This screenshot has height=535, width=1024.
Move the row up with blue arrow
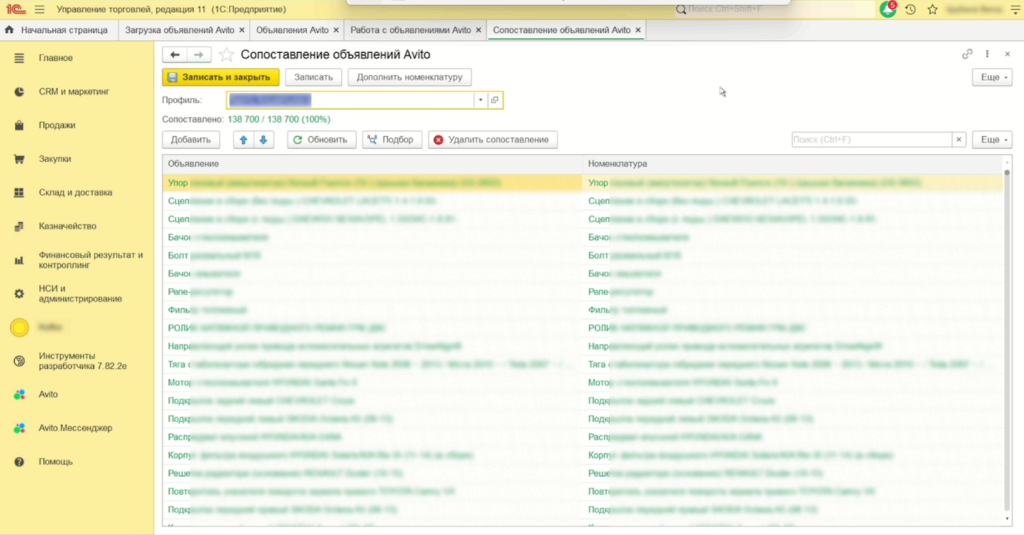click(242, 140)
